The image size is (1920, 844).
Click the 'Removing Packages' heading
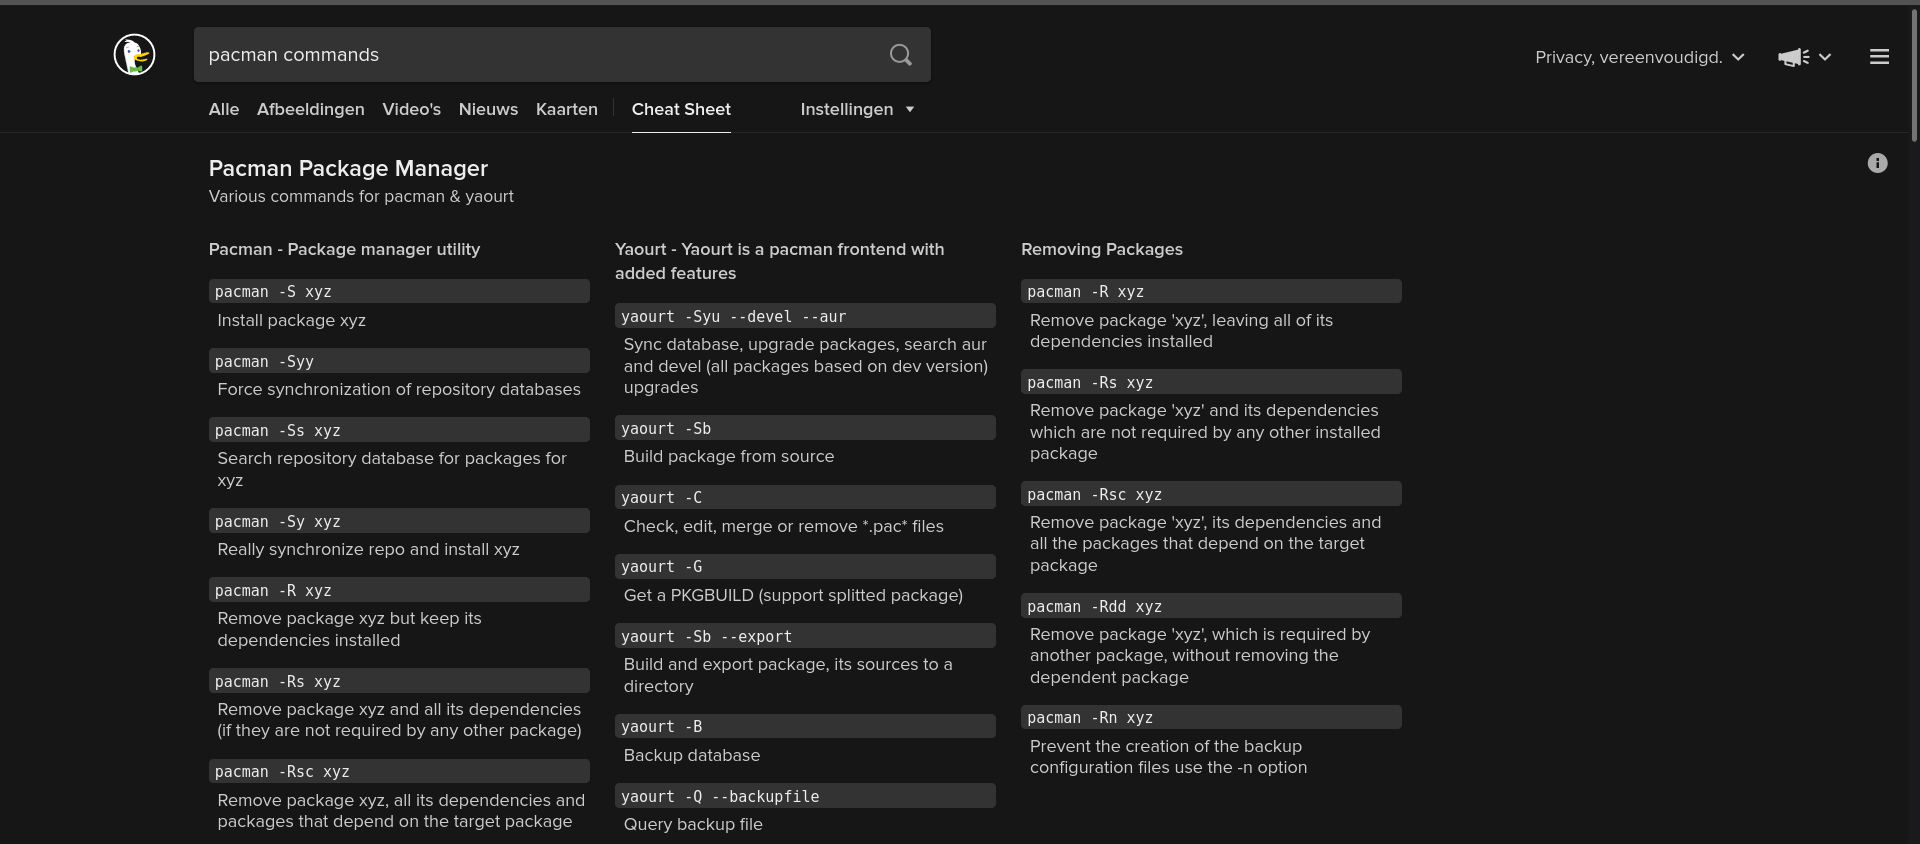coord(1101,249)
